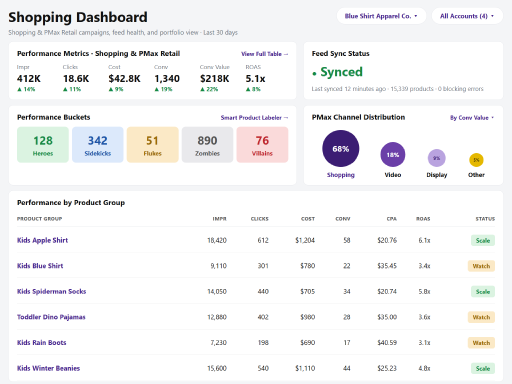
Task: Click the $780 cost cell
Action: pyautogui.click(x=307, y=266)
